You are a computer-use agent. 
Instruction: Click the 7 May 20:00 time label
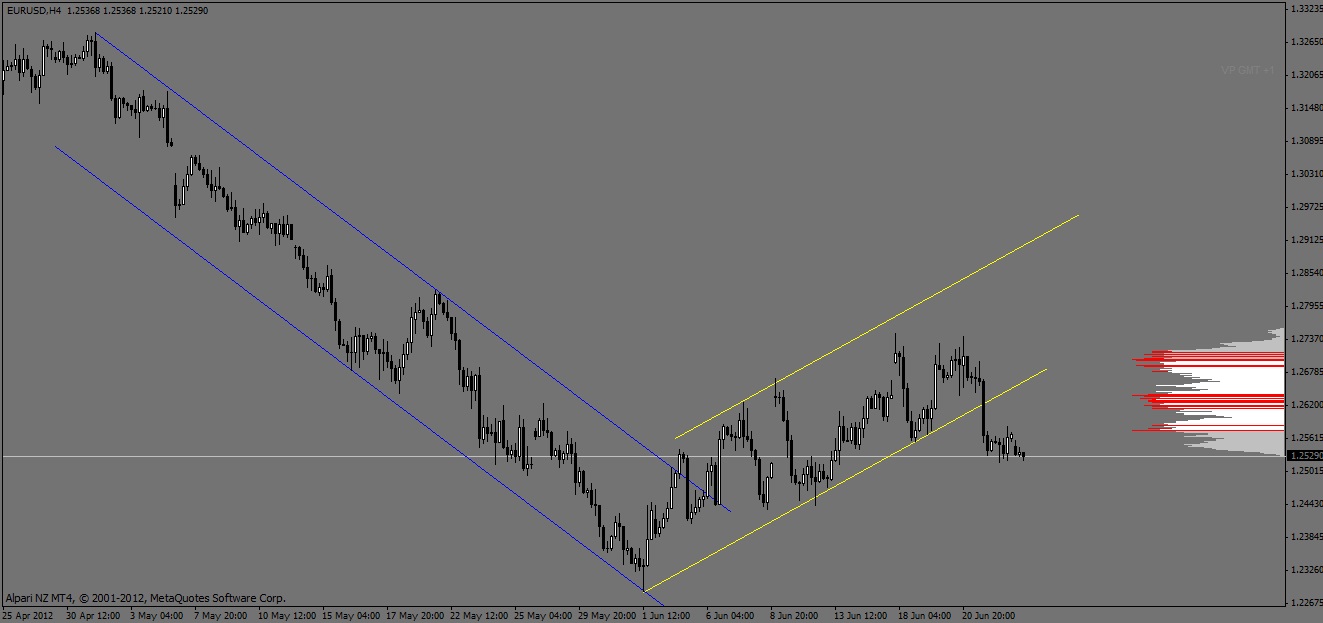pyautogui.click(x=222, y=615)
